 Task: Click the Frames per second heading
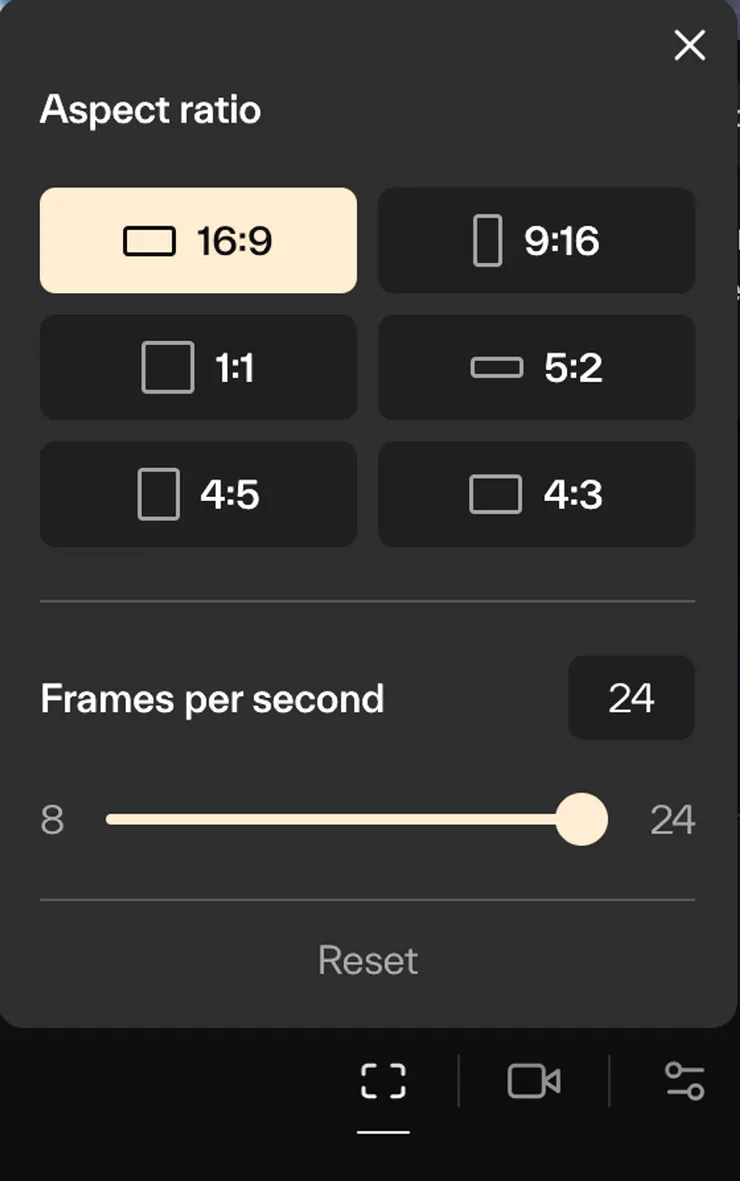[212, 699]
